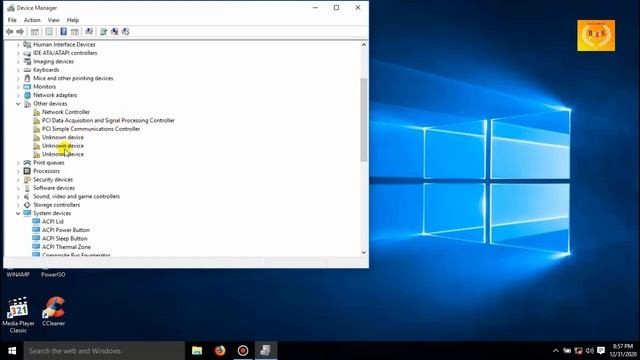Open the View menu

pos(53,20)
